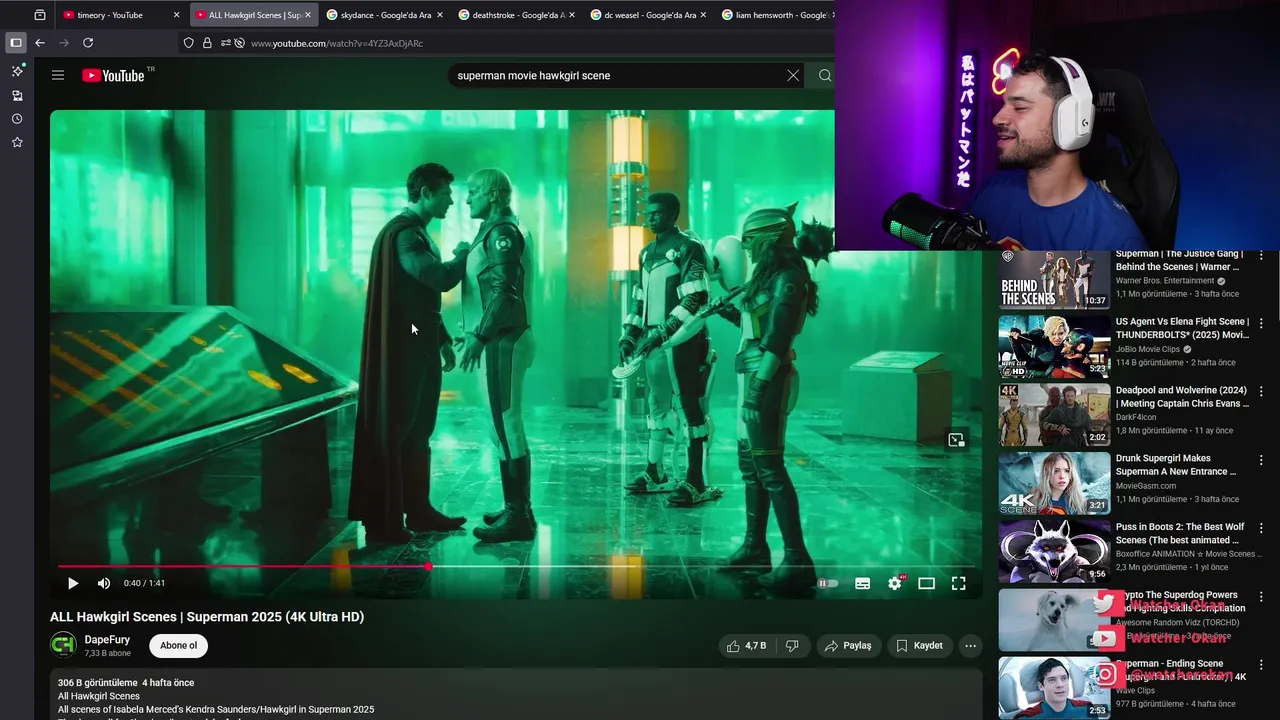Viewport: 1280px width, 720px height.
Task: Open the tab list icon
Action: [x=40, y=15]
